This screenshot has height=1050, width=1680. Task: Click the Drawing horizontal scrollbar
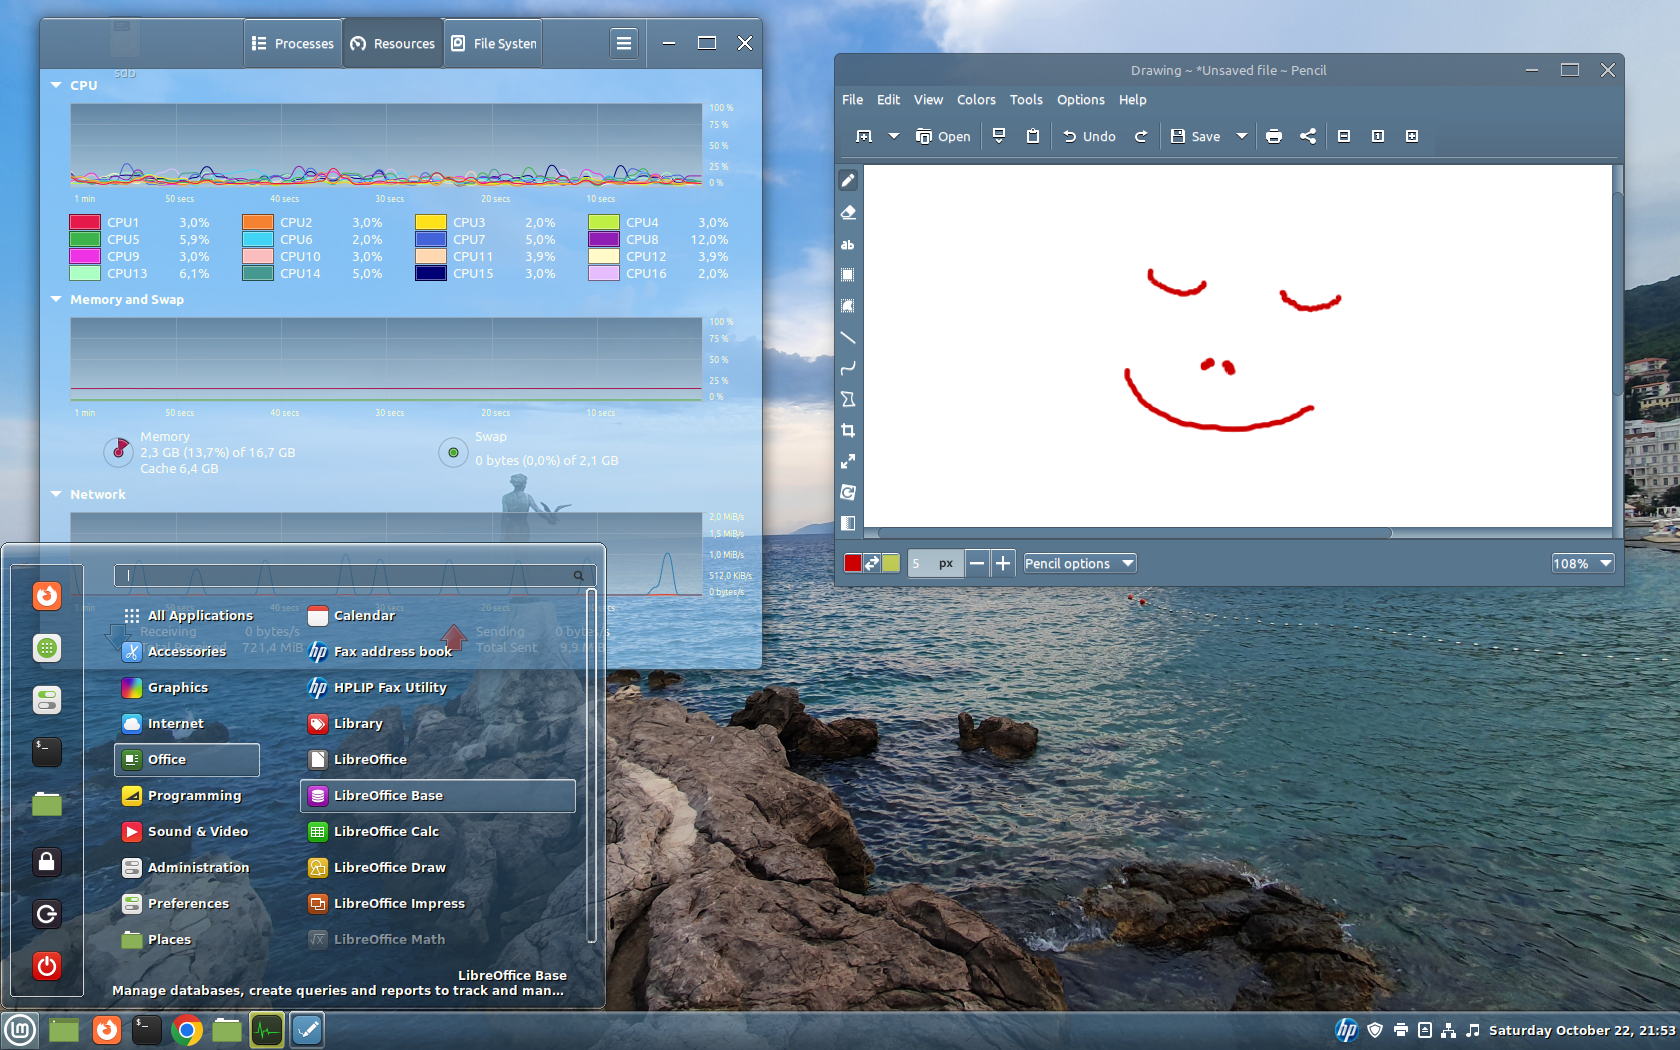click(x=1134, y=533)
